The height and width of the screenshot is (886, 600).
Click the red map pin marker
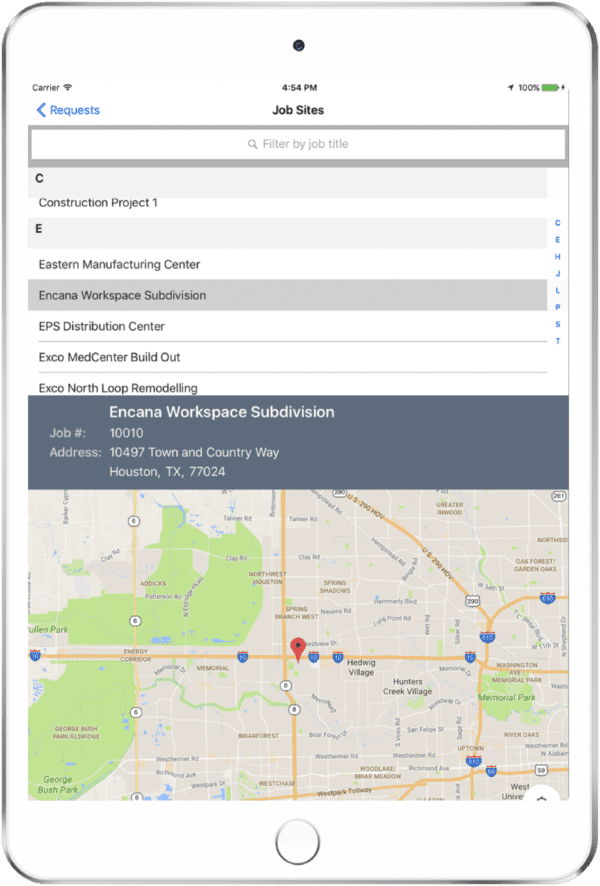coord(297,648)
